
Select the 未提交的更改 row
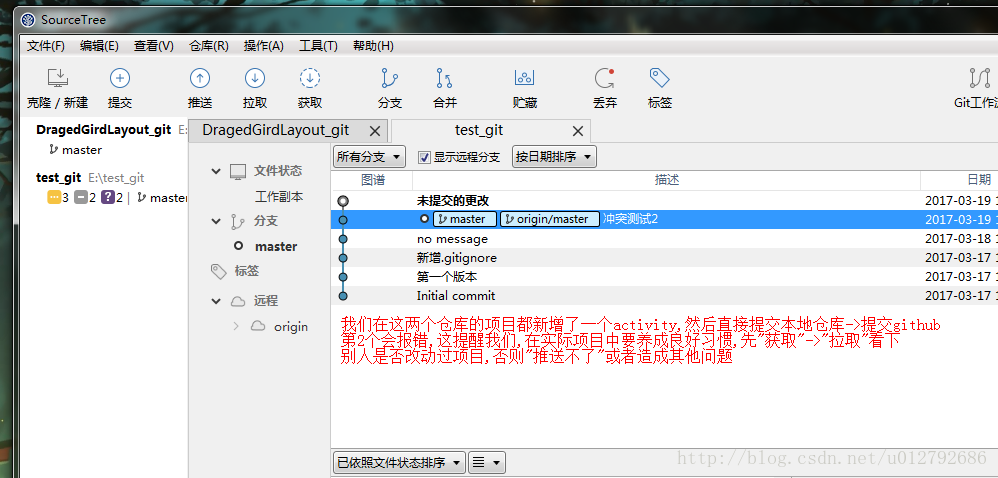pyautogui.click(x=664, y=200)
